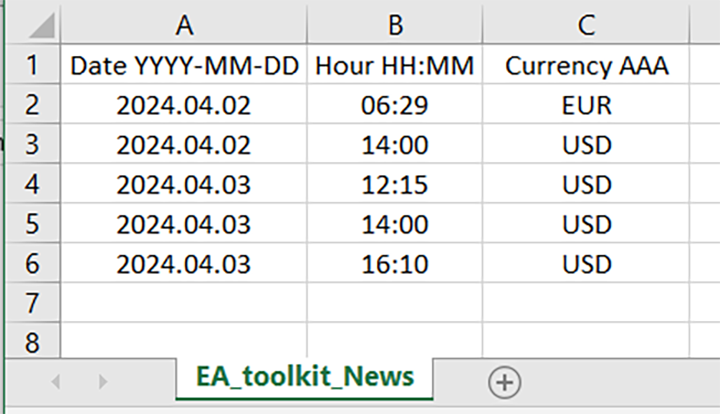Select column C header

[x=586, y=24]
